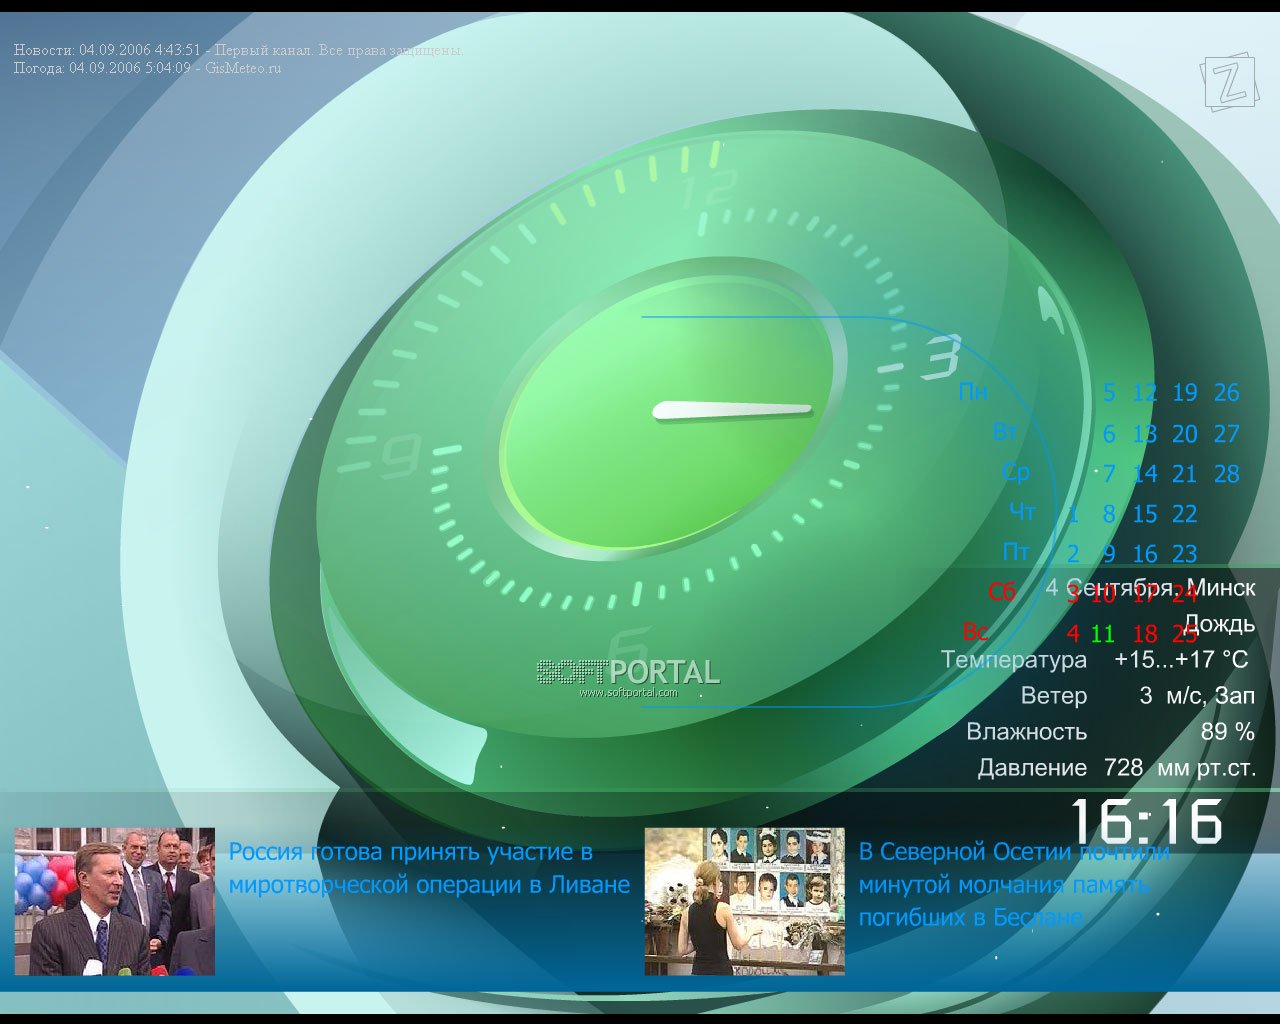This screenshot has height=1024, width=1280.
Task: Select the green date 11 in calendar
Action: click(1102, 634)
